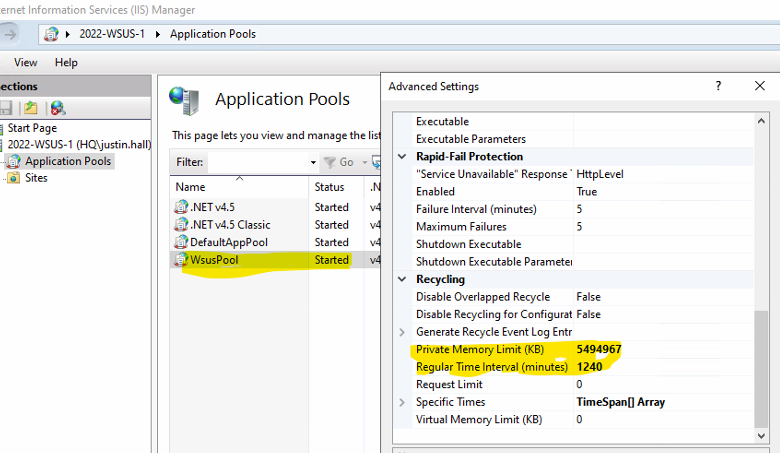Screen dimensions: 780x453
Task: Click Disable Overlapped Recycle False value
Action: pyautogui.click(x=588, y=297)
